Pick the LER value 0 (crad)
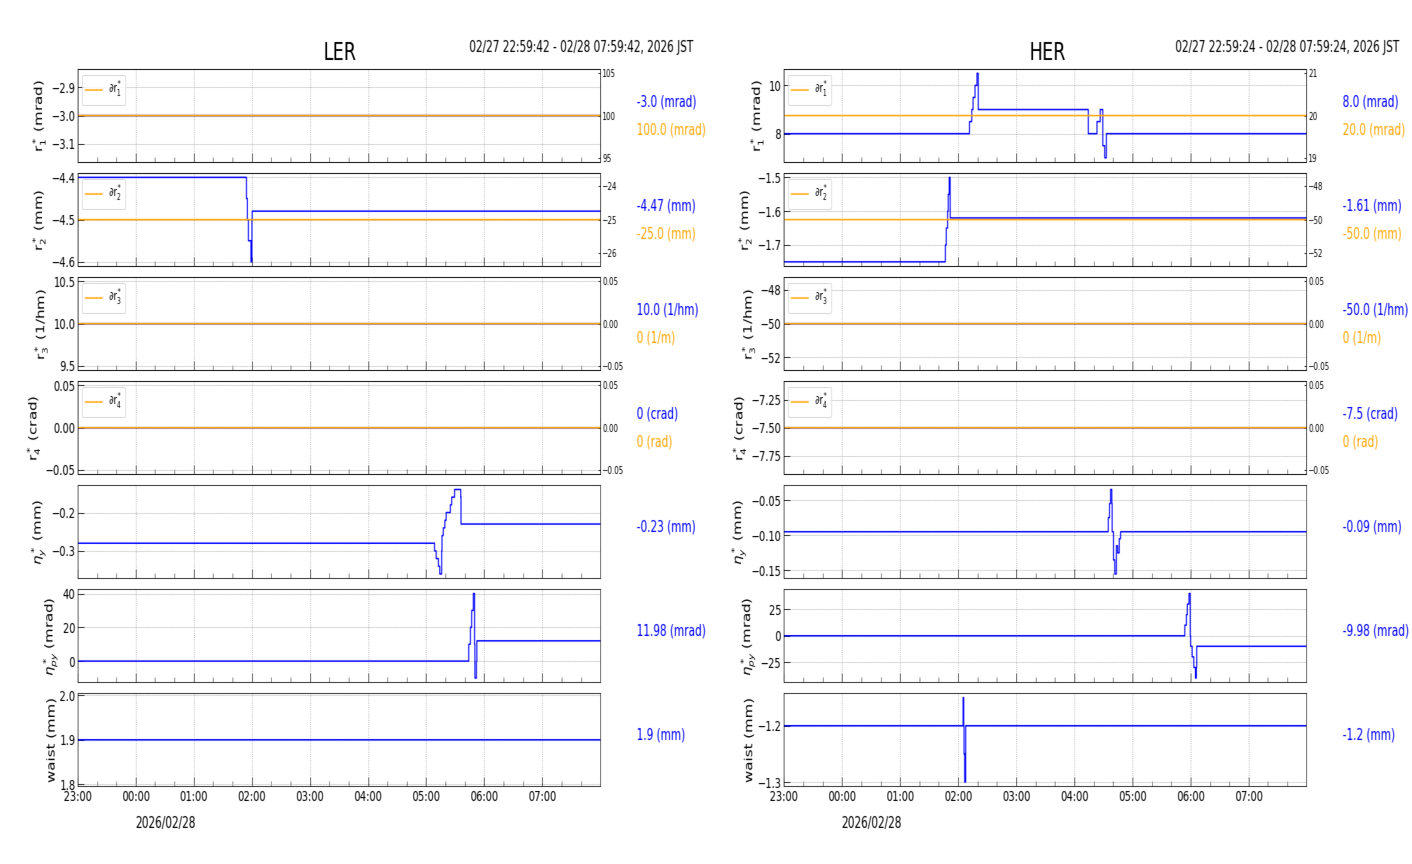The image size is (1412, 864). click(657, 414)
